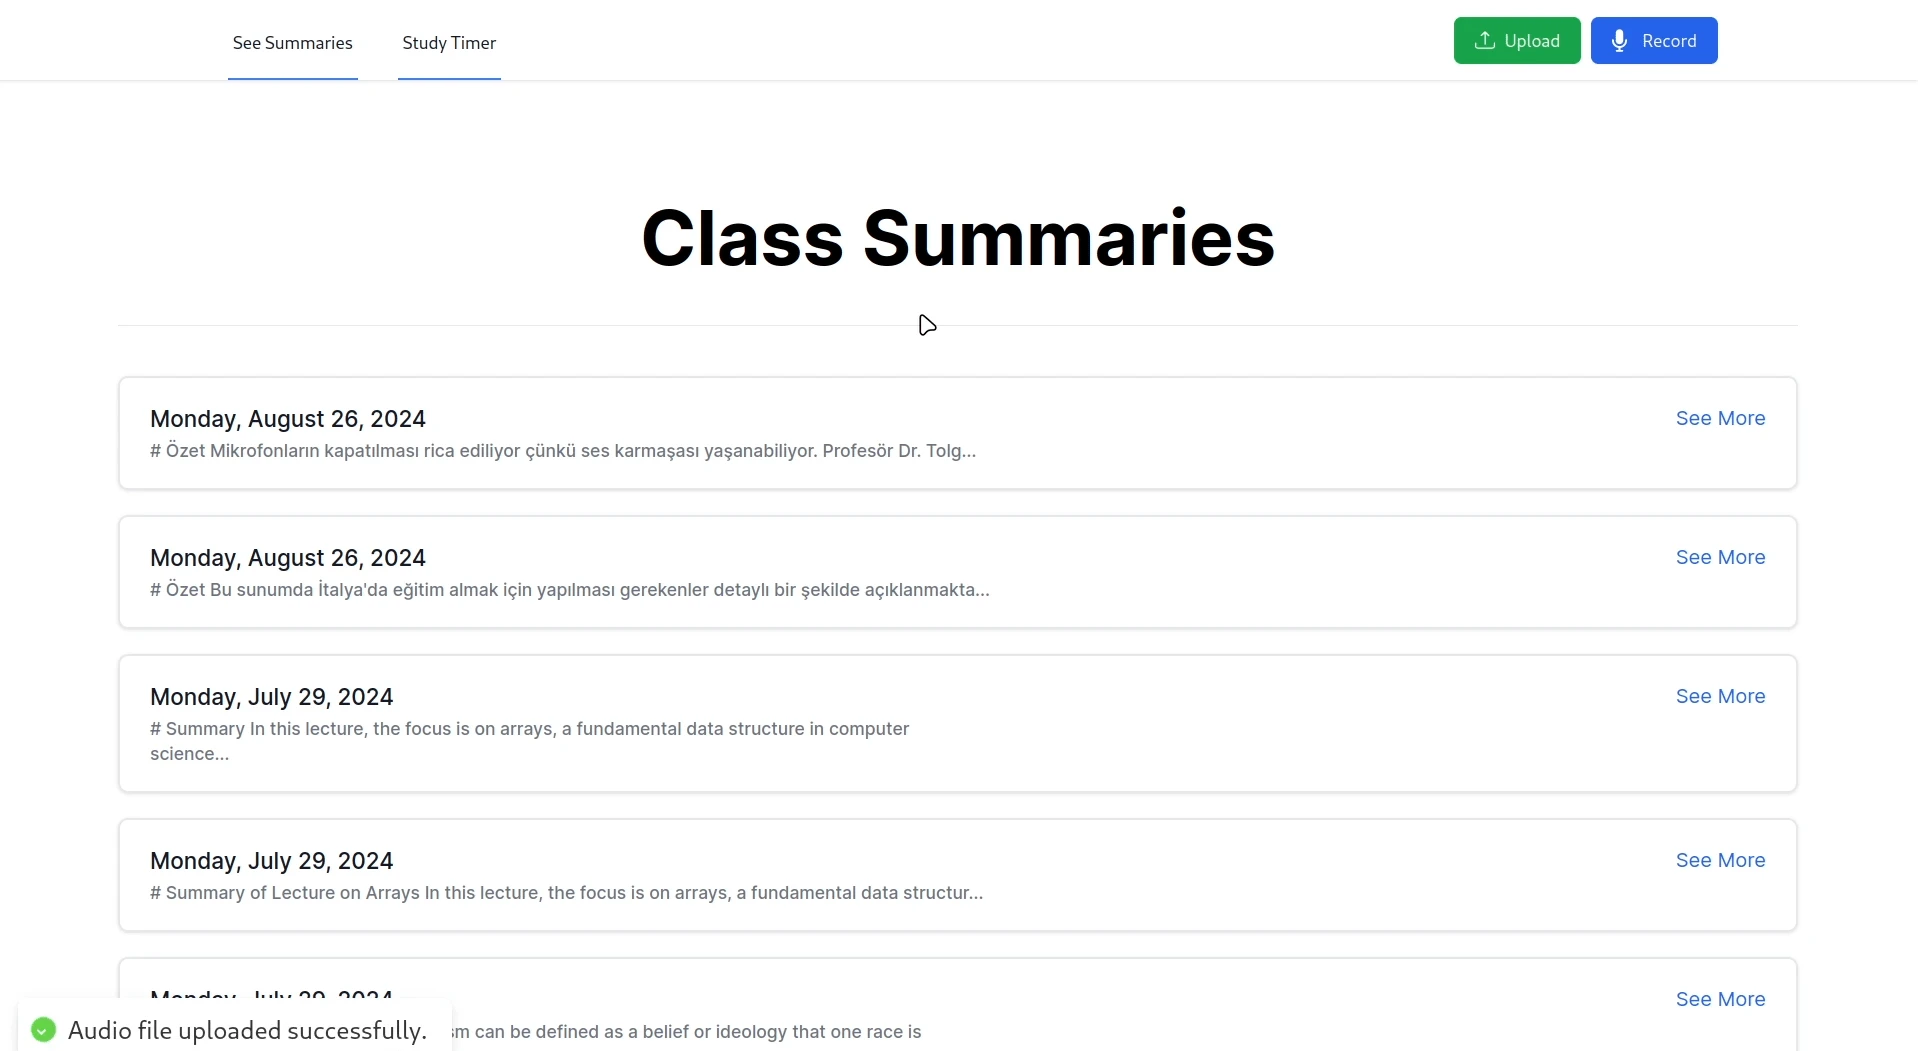Viewport: 1918px width, 1051px height.
Task: Switch to the Study Timer tab
Action: point(449,43)
